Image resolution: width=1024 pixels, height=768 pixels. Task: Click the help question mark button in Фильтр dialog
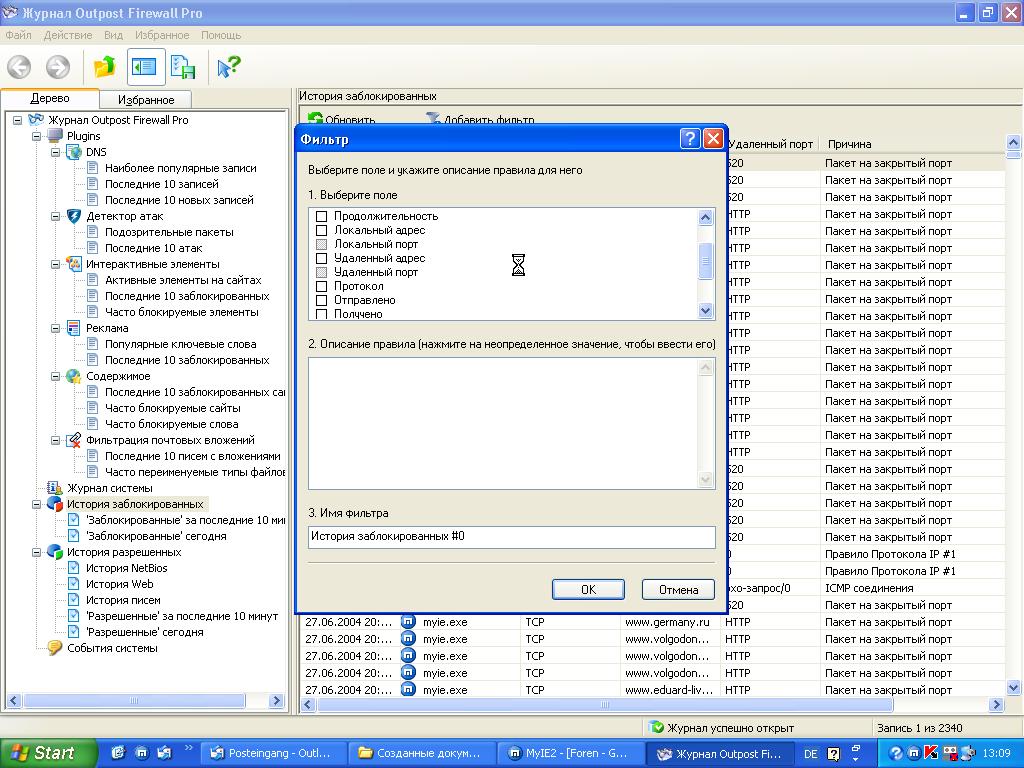pyautogui.click(x=690, y=139)
